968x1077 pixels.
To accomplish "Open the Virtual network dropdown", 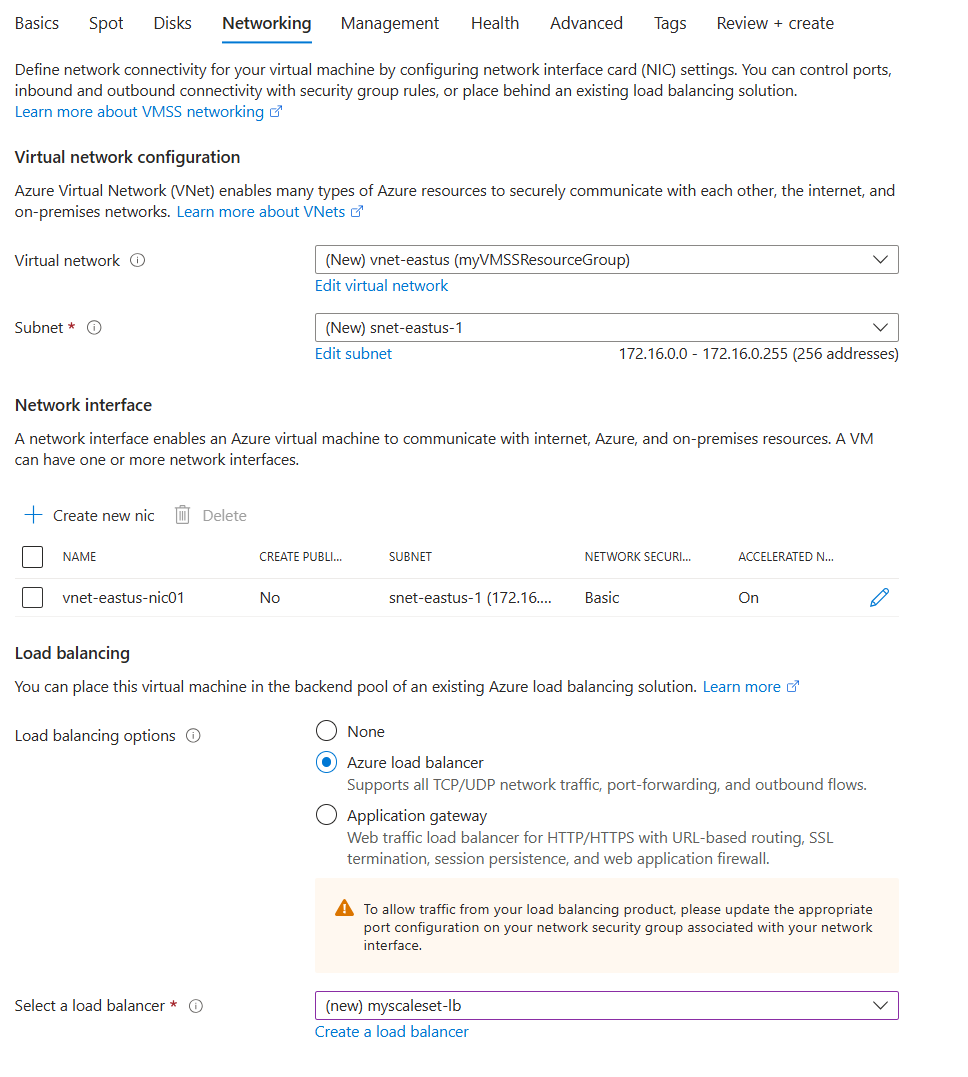I will point(881,259).
